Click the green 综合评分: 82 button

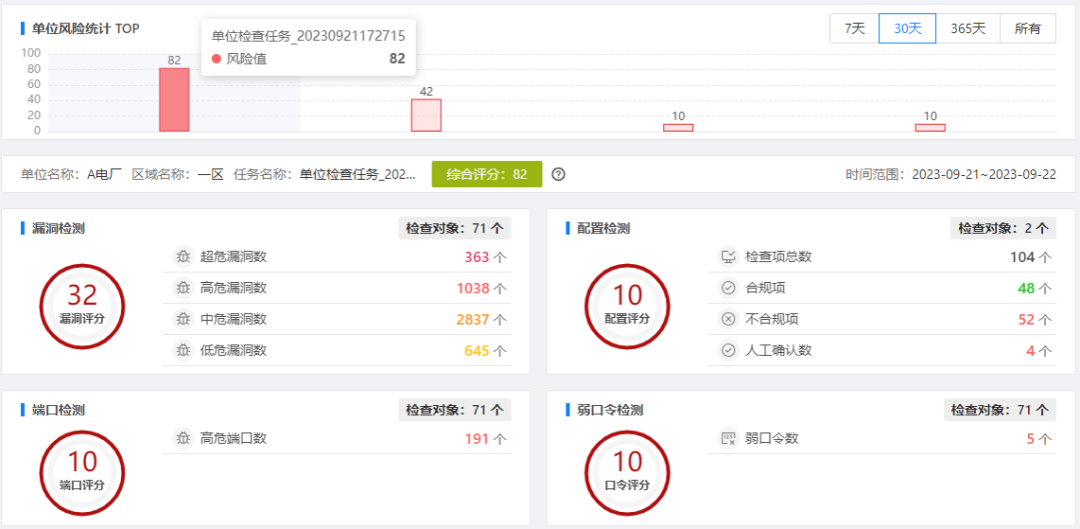(487, 174)
